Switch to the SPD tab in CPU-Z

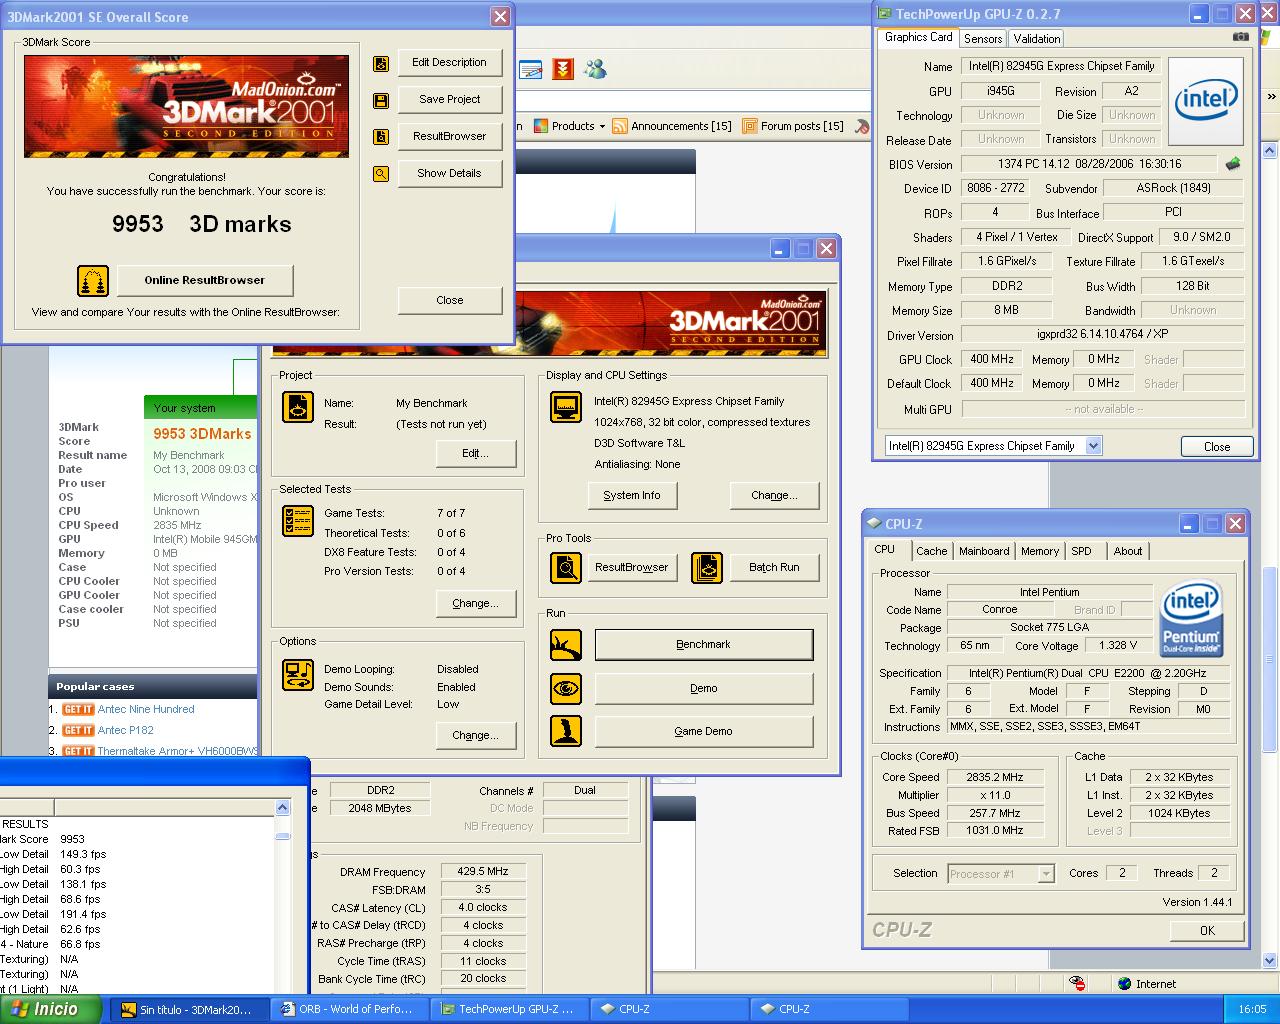(x=1082, y=551)
